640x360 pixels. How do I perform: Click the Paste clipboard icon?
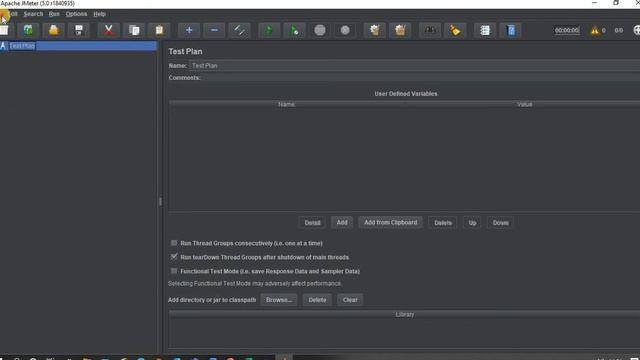tap(159, 30)
